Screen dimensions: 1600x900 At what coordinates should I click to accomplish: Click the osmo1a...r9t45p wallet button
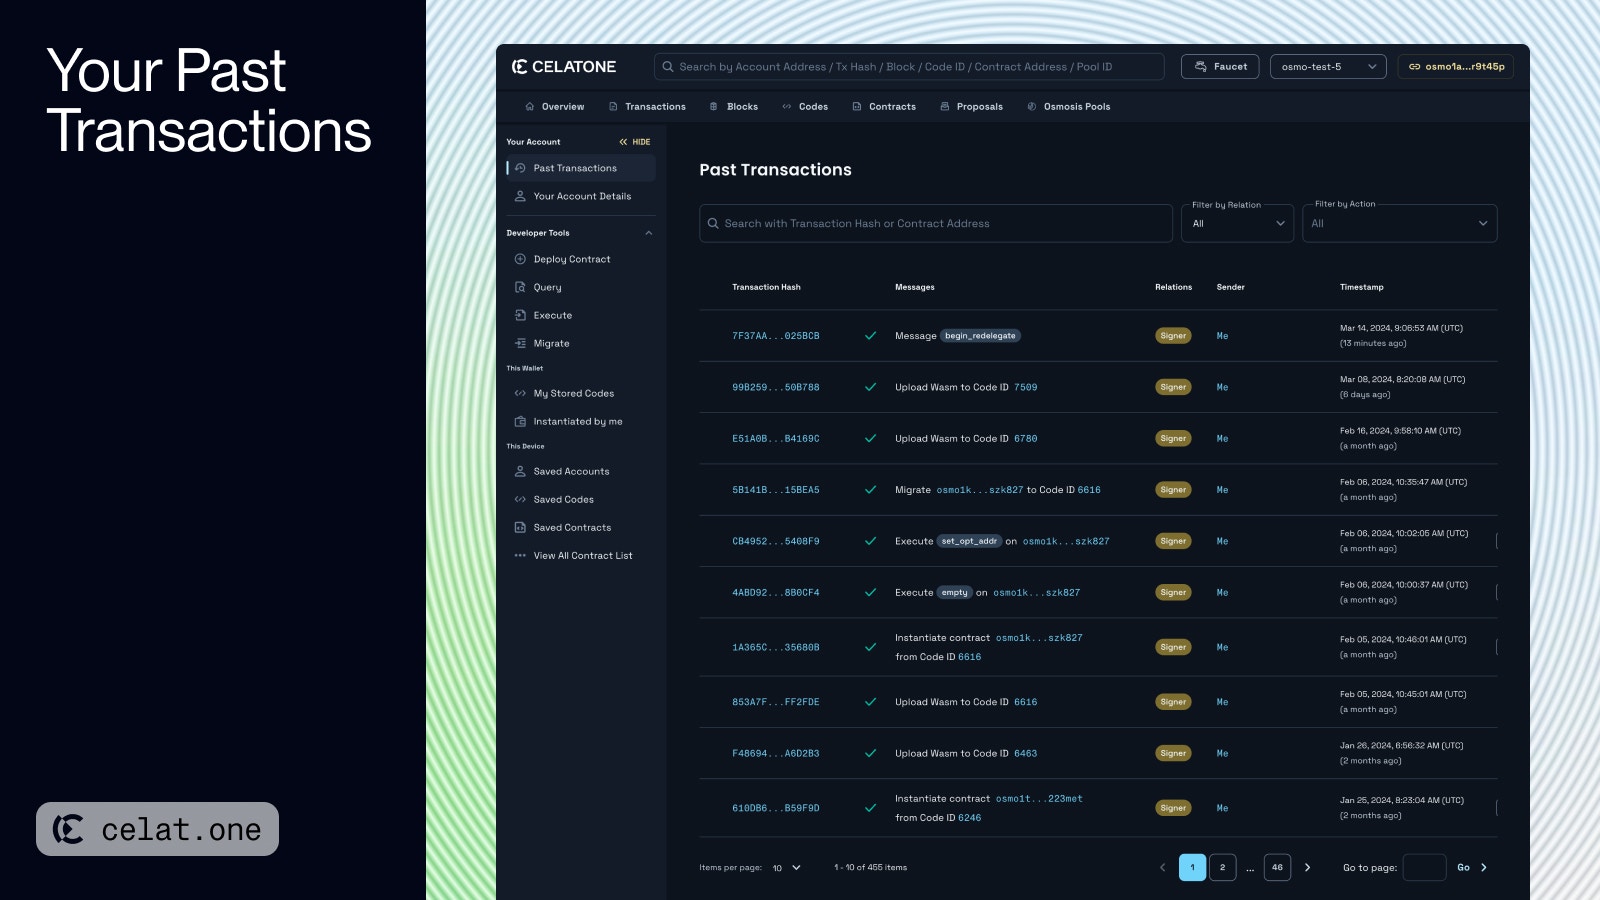pyautogui.click(x=1456, y=67)
